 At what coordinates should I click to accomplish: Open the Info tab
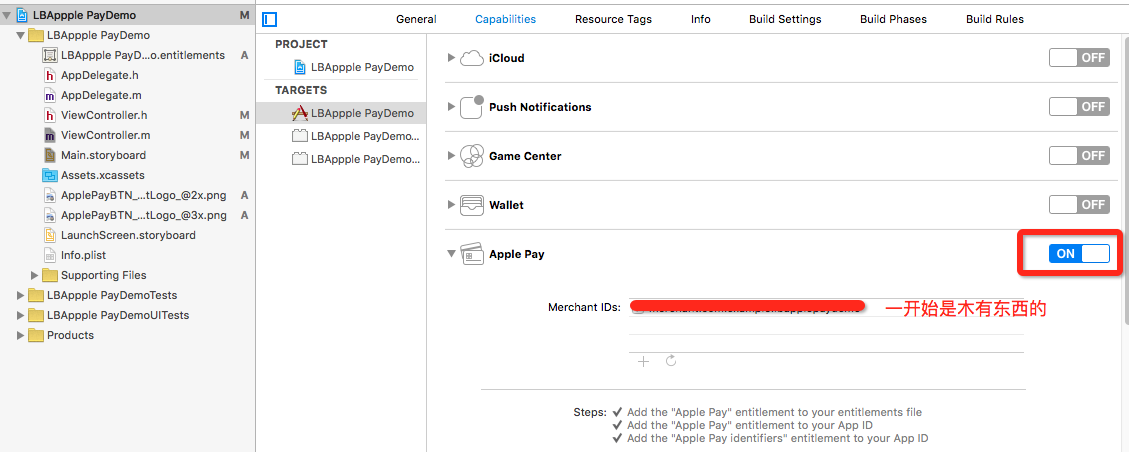(701, 19)
